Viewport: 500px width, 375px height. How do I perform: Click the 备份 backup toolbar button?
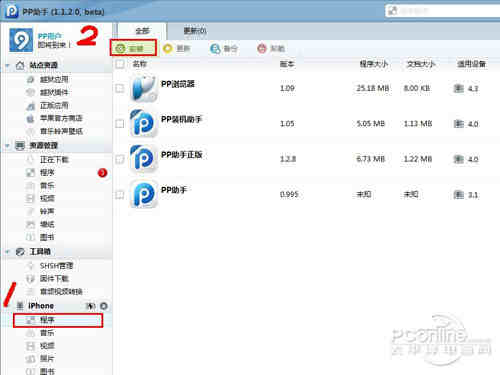[224, 48]
